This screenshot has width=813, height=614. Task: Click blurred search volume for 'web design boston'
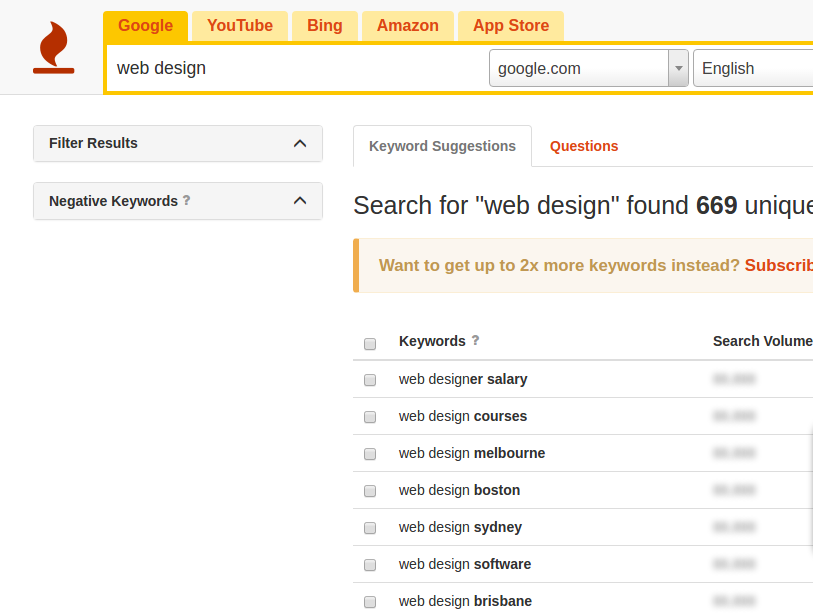coord(734,490)
